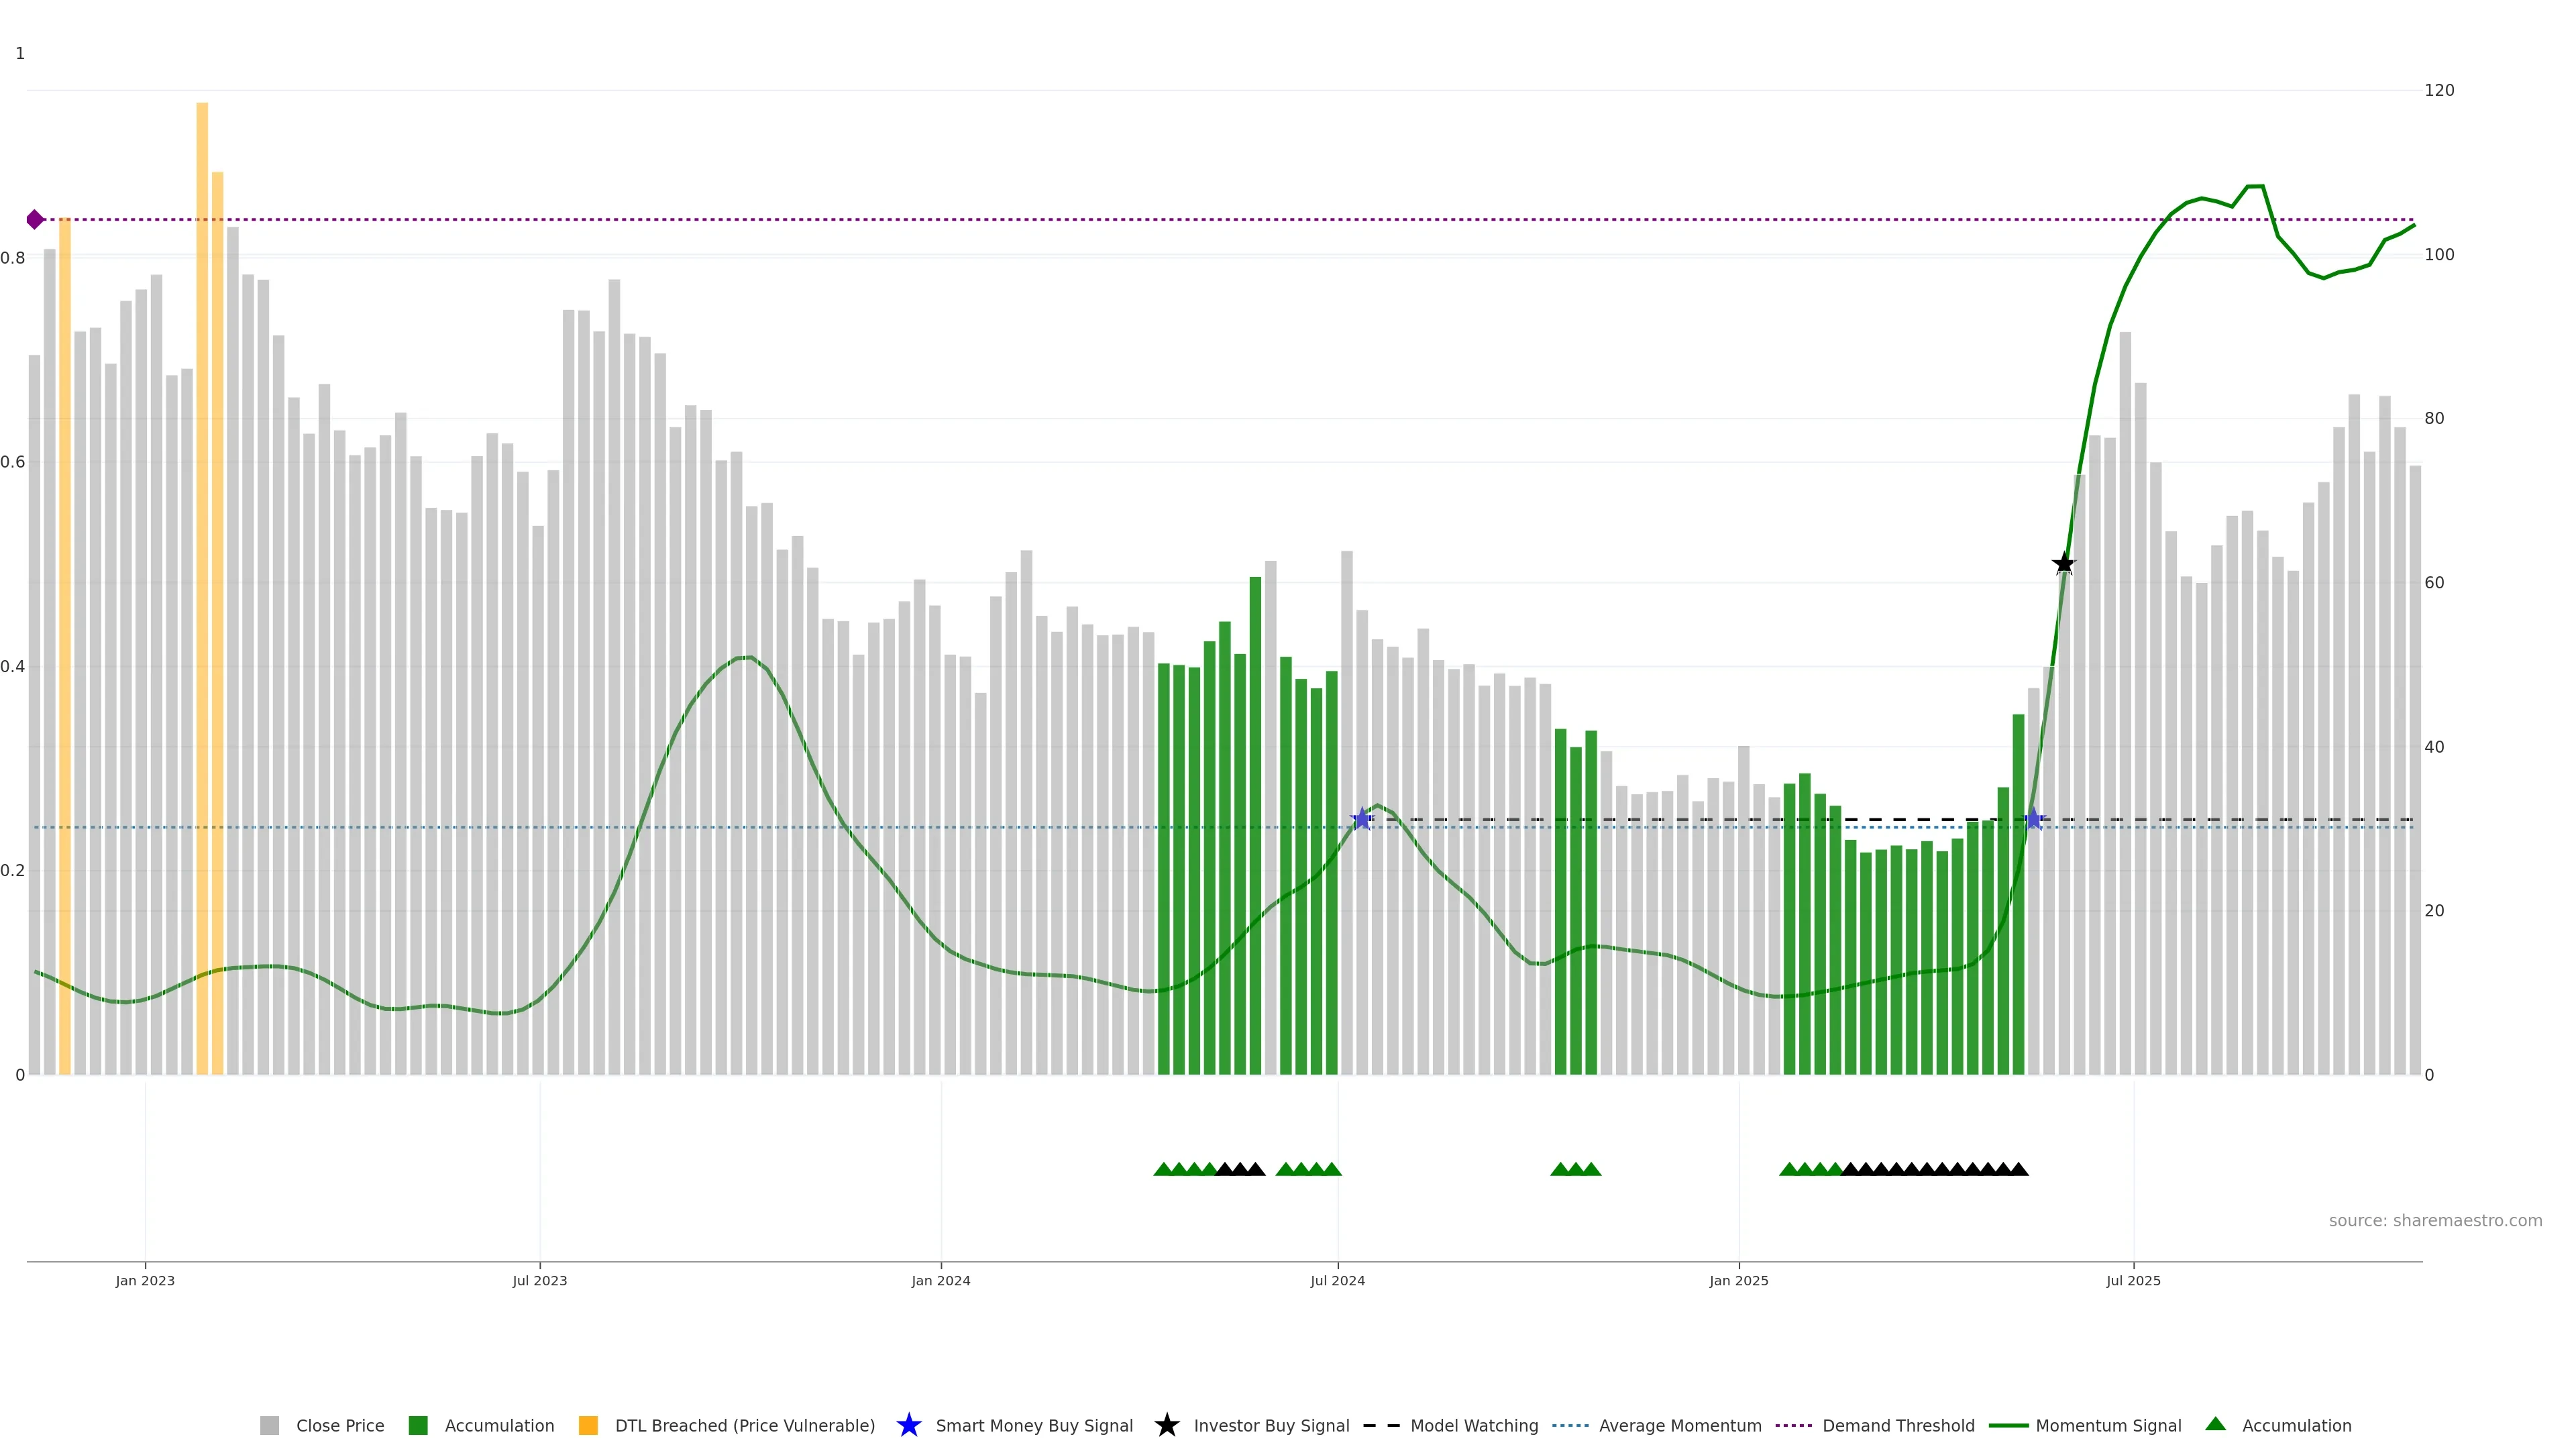
Task: Click green accumulation triangles near October 2024
Action: coord(1575,1169)
